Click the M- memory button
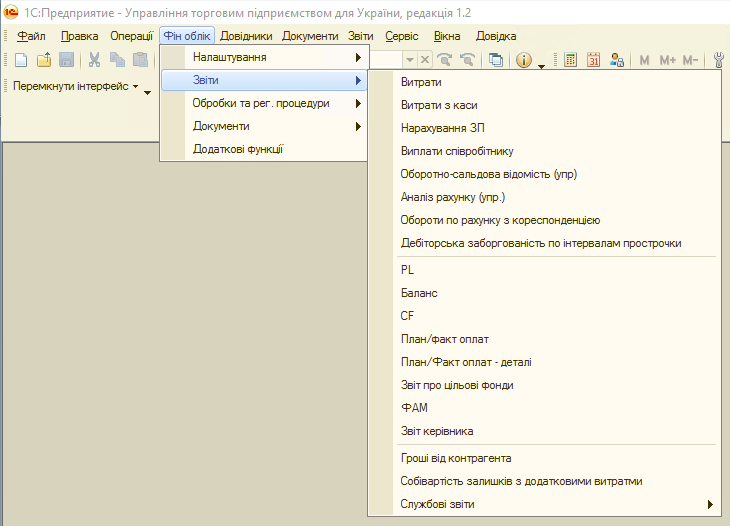The height and width of the screenshot is (526, 730). click(x=690, y=60)
